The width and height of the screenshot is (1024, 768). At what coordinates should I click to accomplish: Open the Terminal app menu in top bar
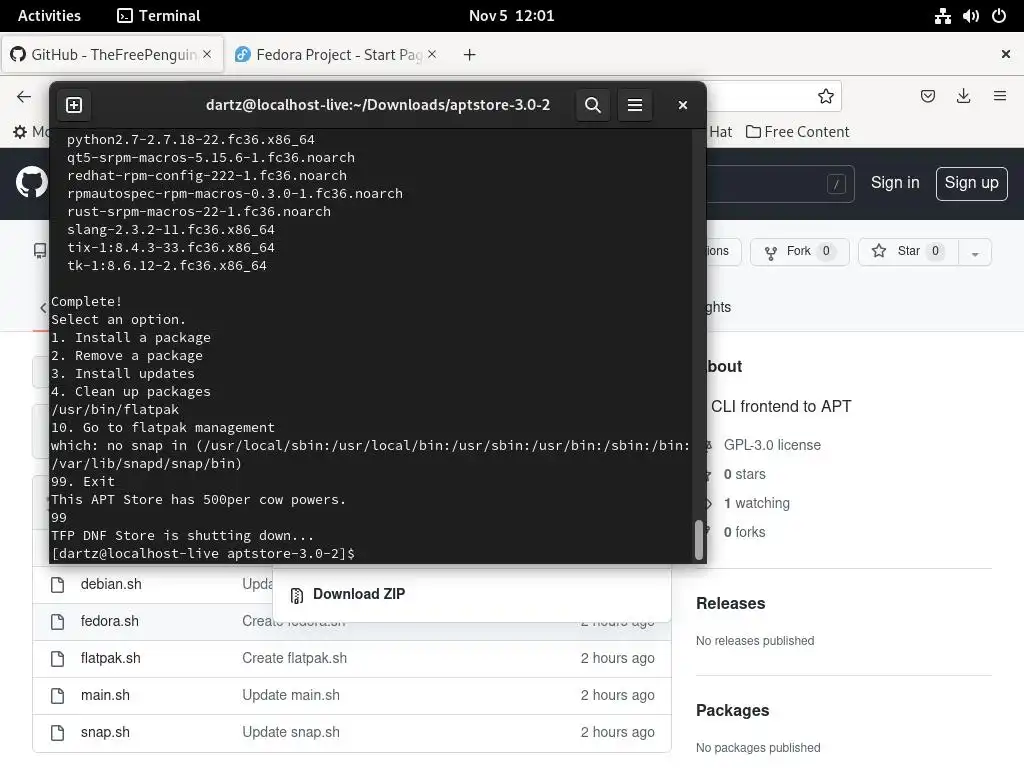(159, 16)
